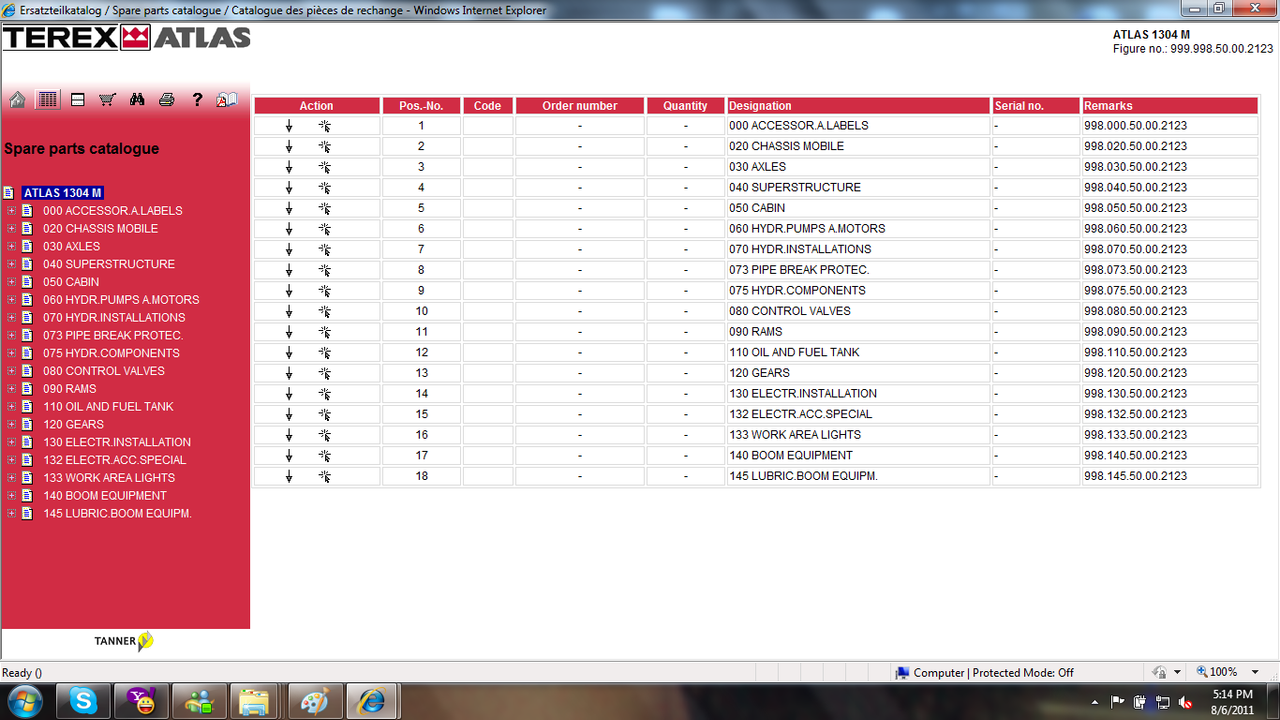Viewport: 1280px width, 720px height.
Task: Open help with the question mark icon
Action: (197, 99)
